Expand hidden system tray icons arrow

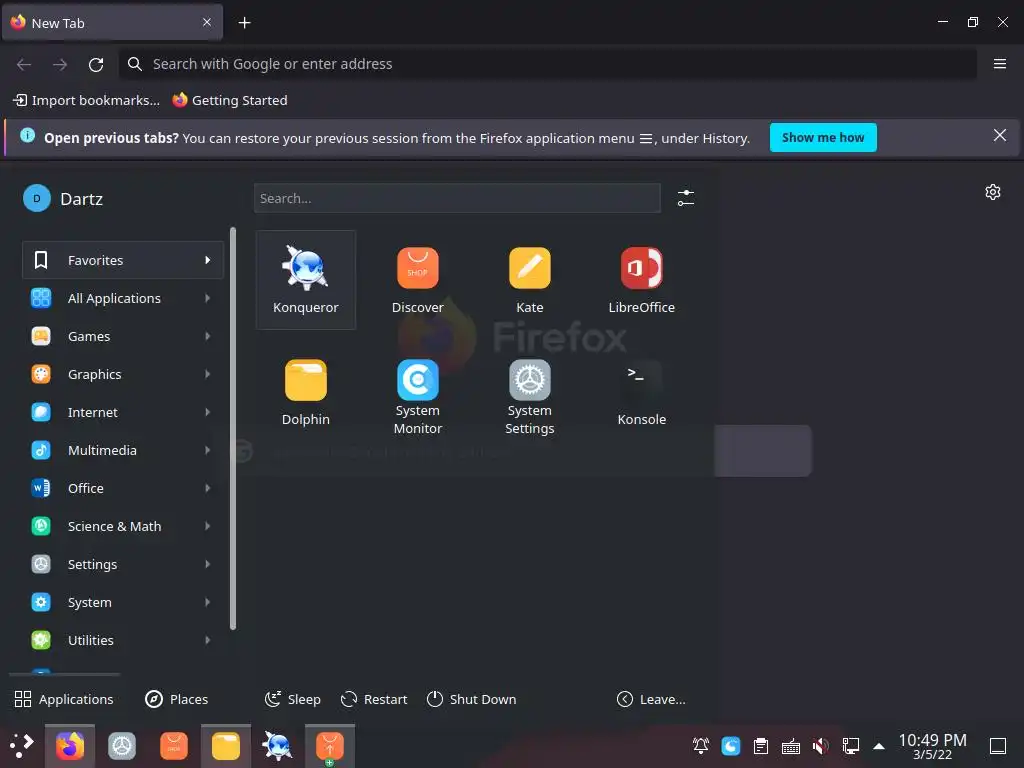879,746
